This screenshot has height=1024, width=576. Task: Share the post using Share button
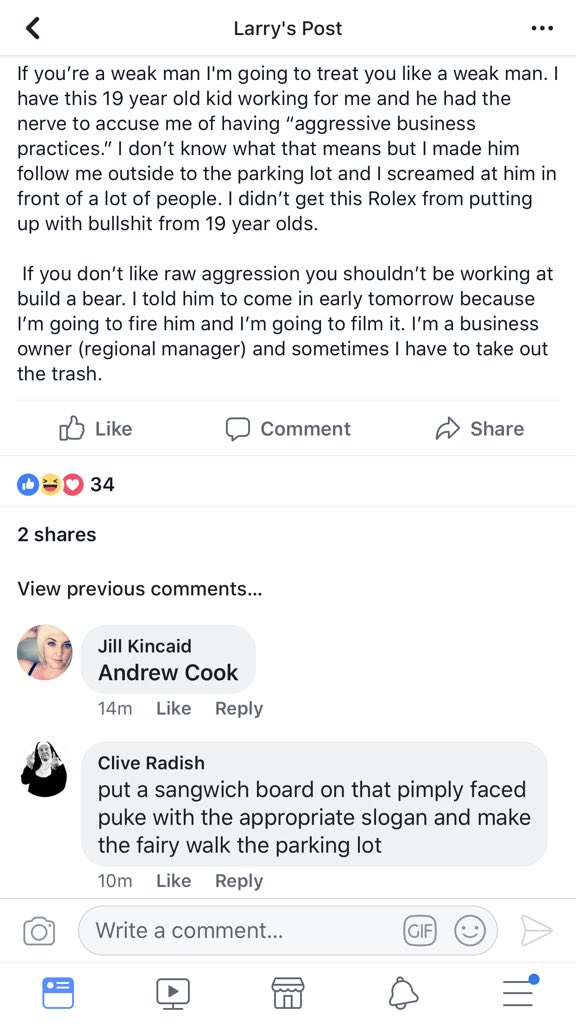480,428
